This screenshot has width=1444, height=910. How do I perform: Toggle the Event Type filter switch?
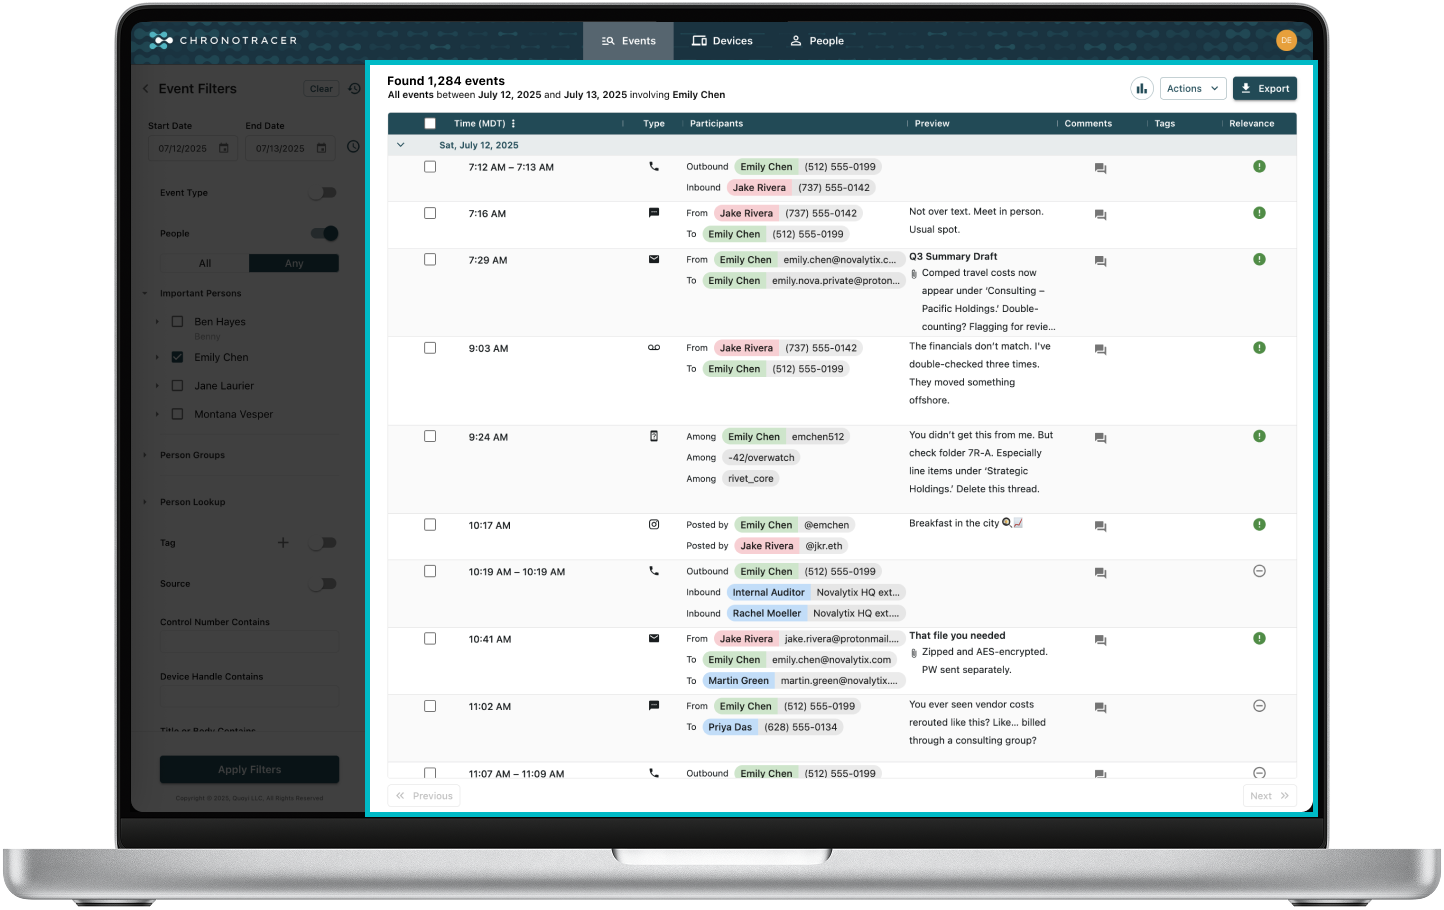pos(323,193)
